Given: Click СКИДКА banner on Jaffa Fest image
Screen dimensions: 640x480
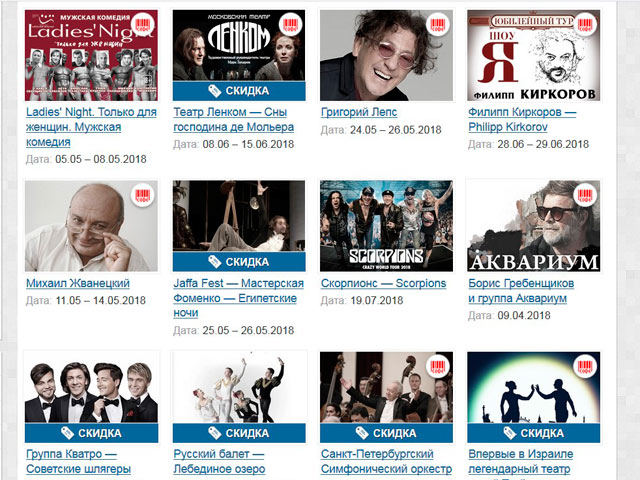Looking at the screenshot, I should click(239, 262).
